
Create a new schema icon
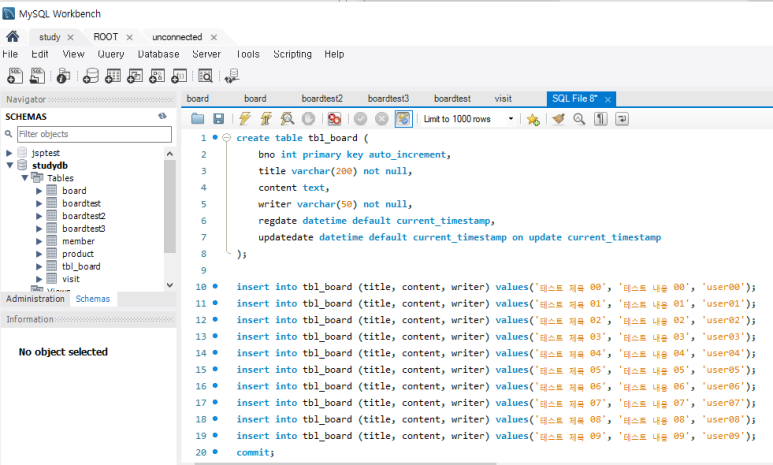tap(91, 75)
